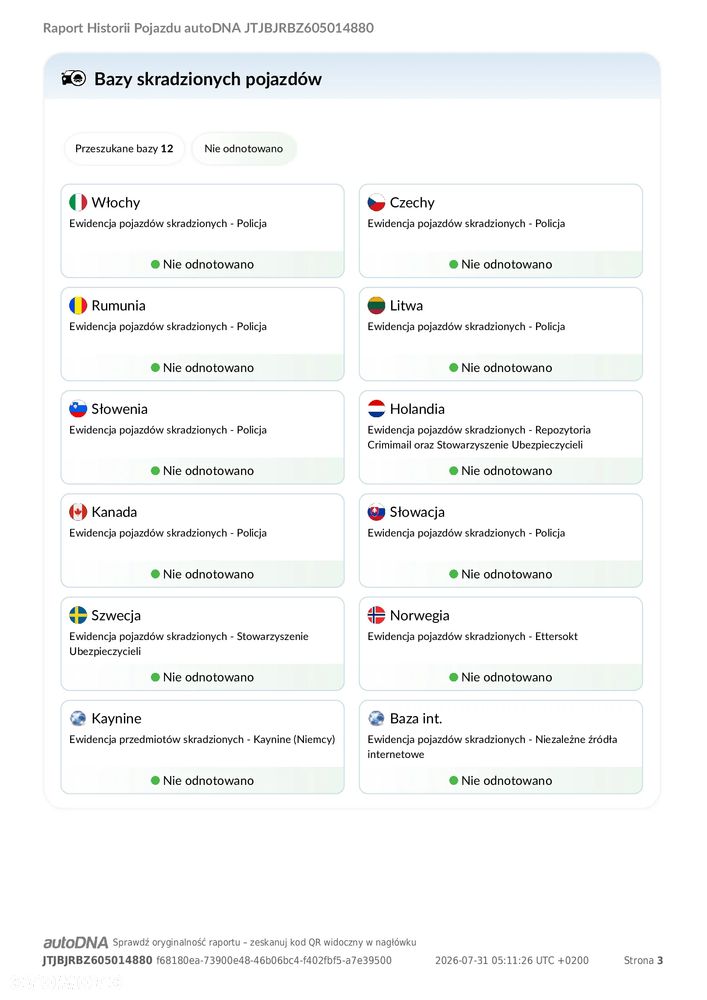Select the globe icon beside Kaynine
The width and height of the screenshot is (707, 1000).
point(78,719)
